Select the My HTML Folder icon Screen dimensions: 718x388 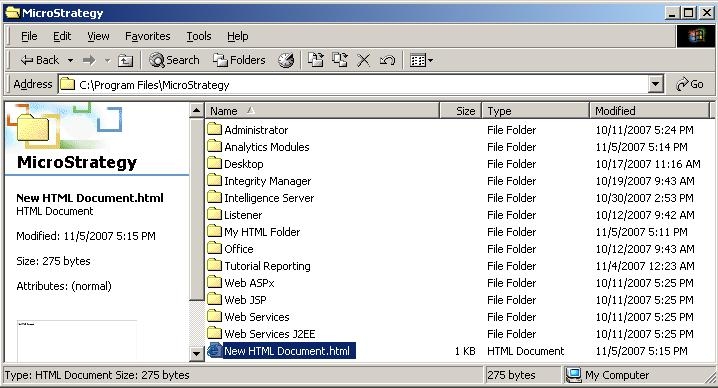214,231
